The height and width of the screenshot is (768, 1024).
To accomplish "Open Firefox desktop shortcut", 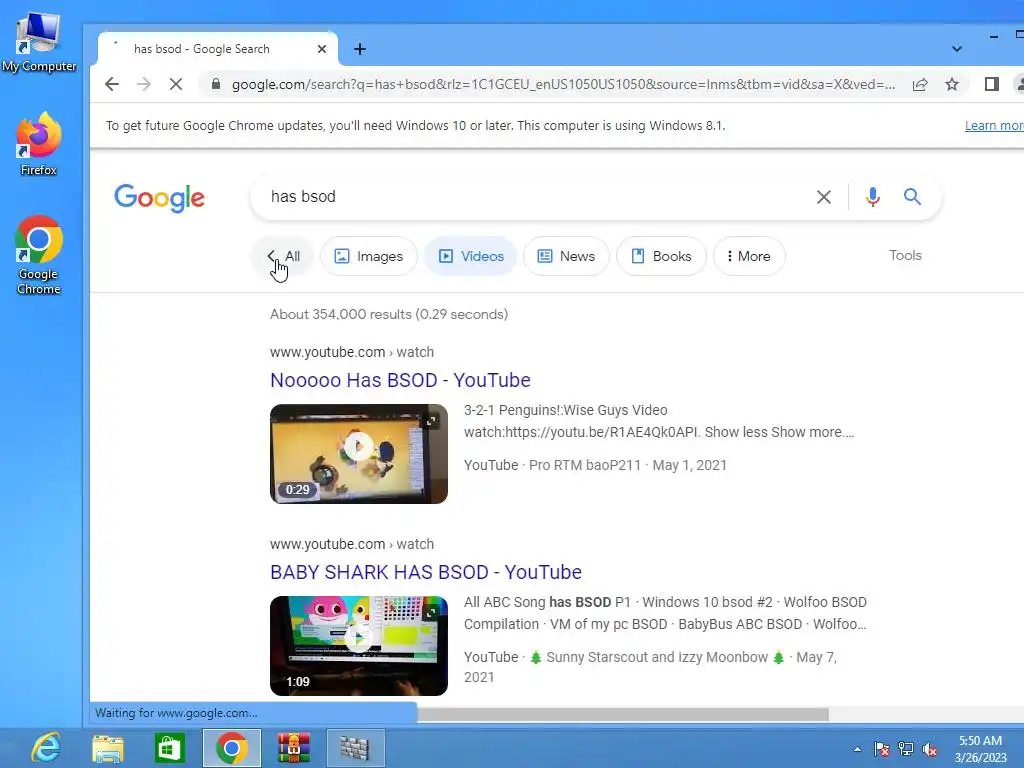I will [x=39, y=144].
